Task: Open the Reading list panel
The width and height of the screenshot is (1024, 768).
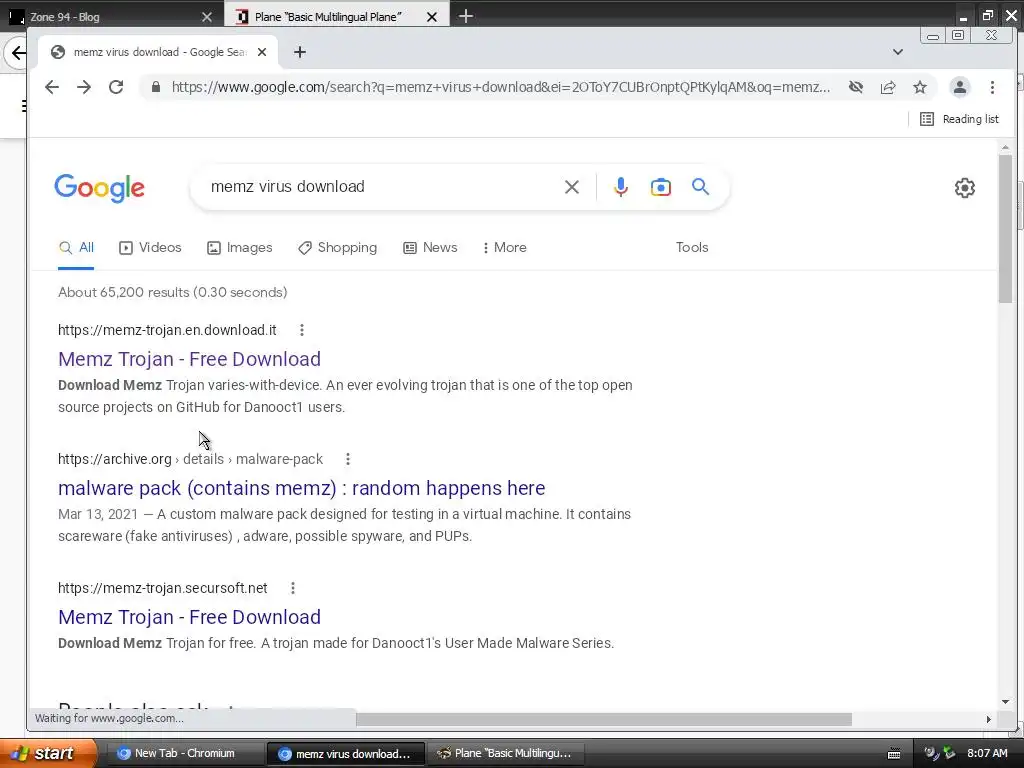Action: [959, 119]
